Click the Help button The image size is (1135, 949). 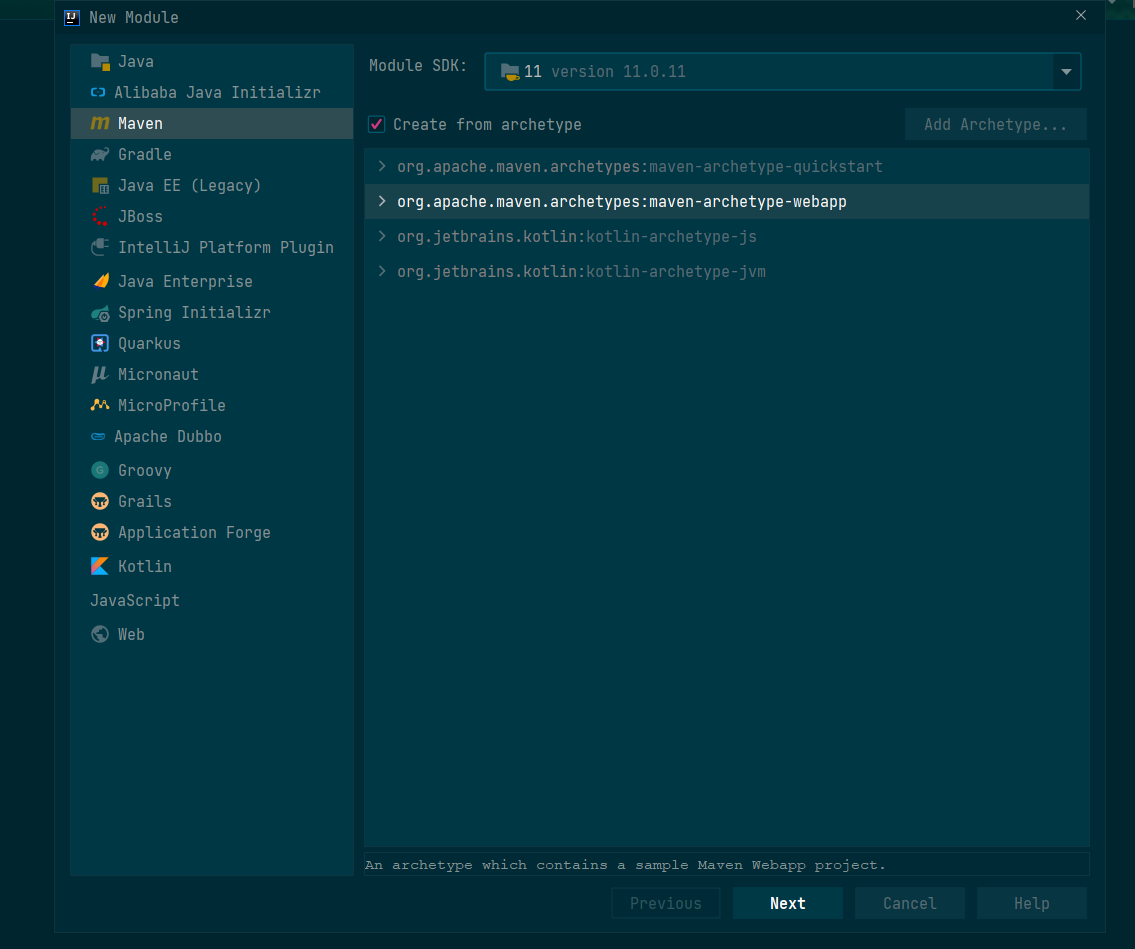click(x=1031, y=903)
